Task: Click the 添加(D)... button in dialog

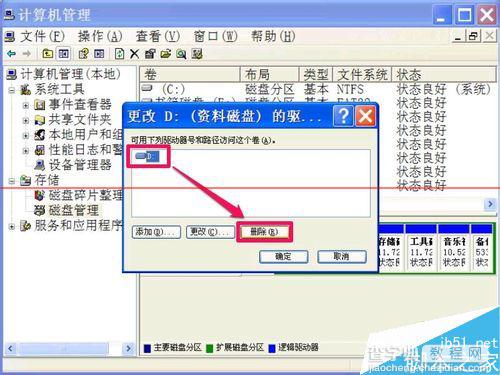Action: click(156, 232)
